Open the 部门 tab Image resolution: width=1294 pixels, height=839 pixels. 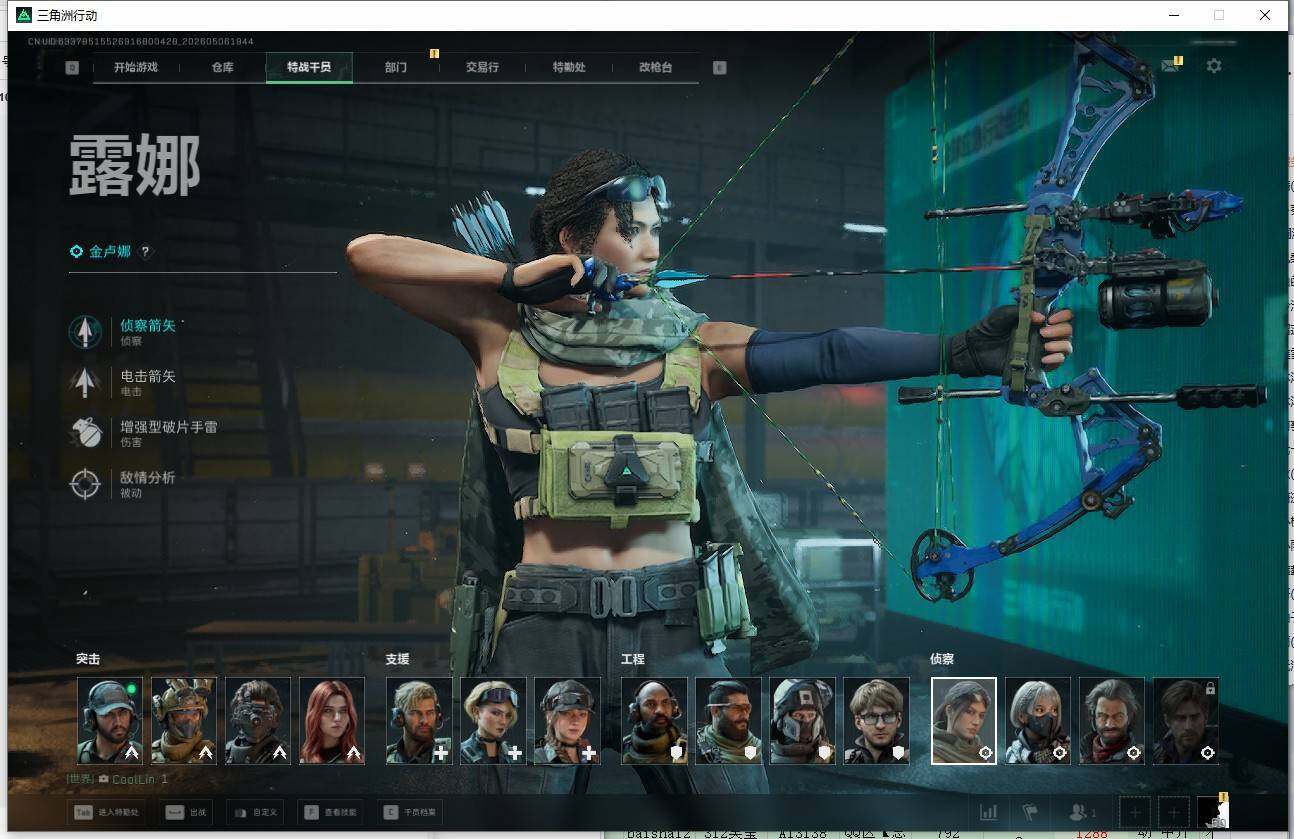pos(396,67)
